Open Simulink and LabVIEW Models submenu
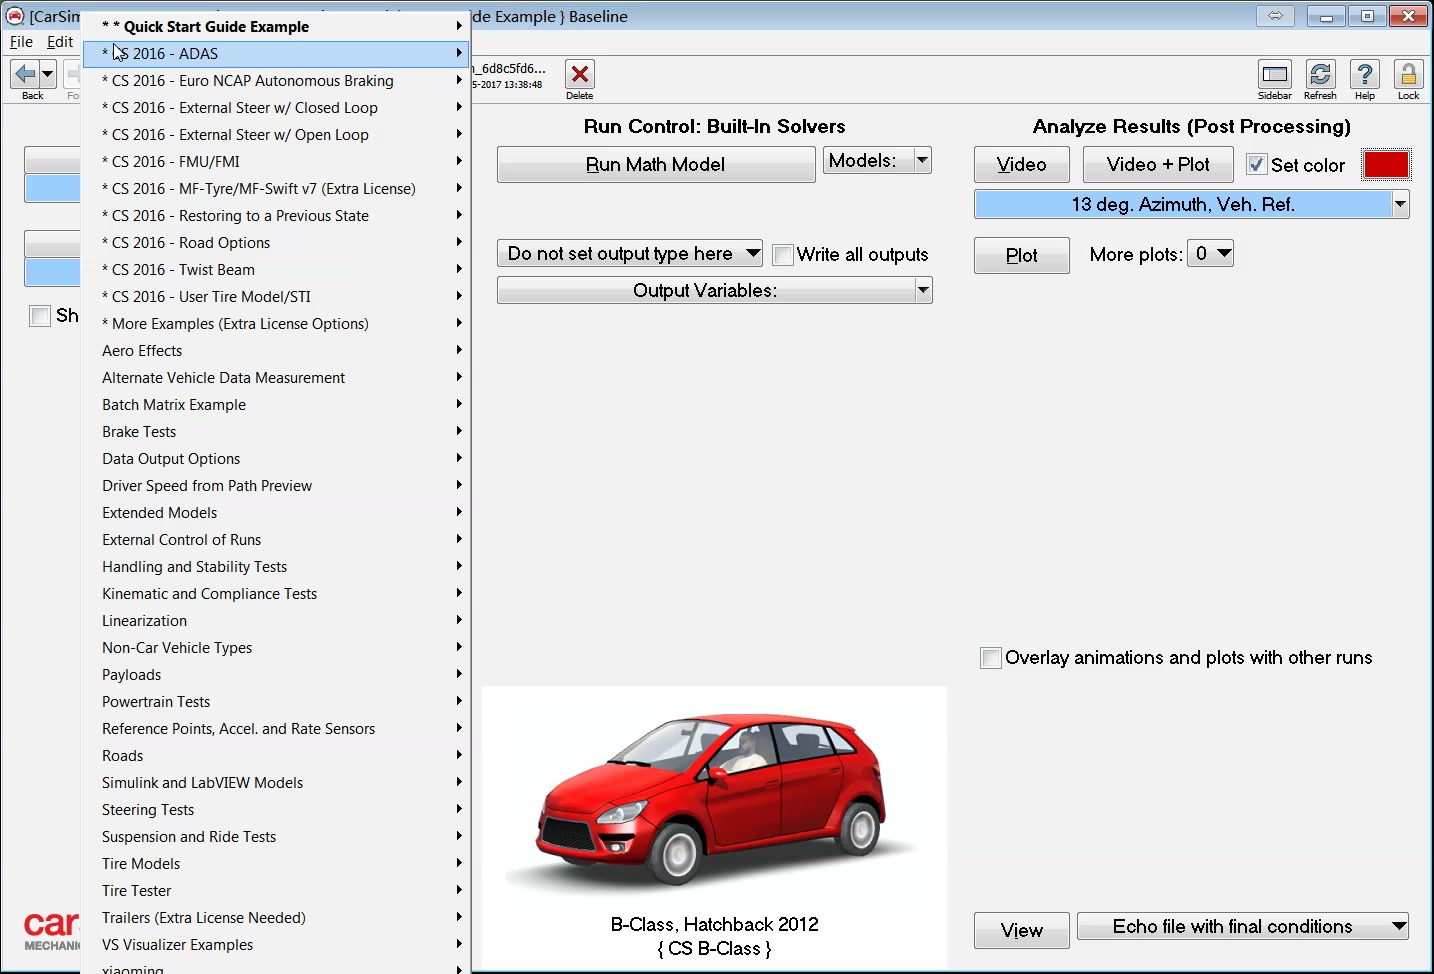1434x974 pixels. [x=276, y=783]
